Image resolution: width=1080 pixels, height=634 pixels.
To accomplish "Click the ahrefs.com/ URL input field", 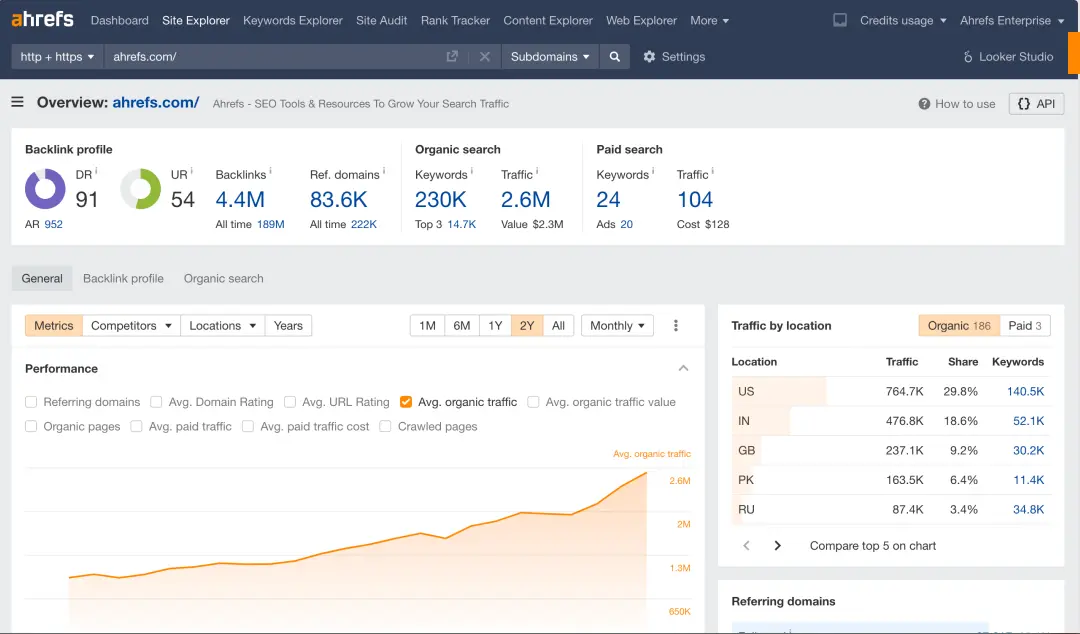I will (x=274, y=57).
